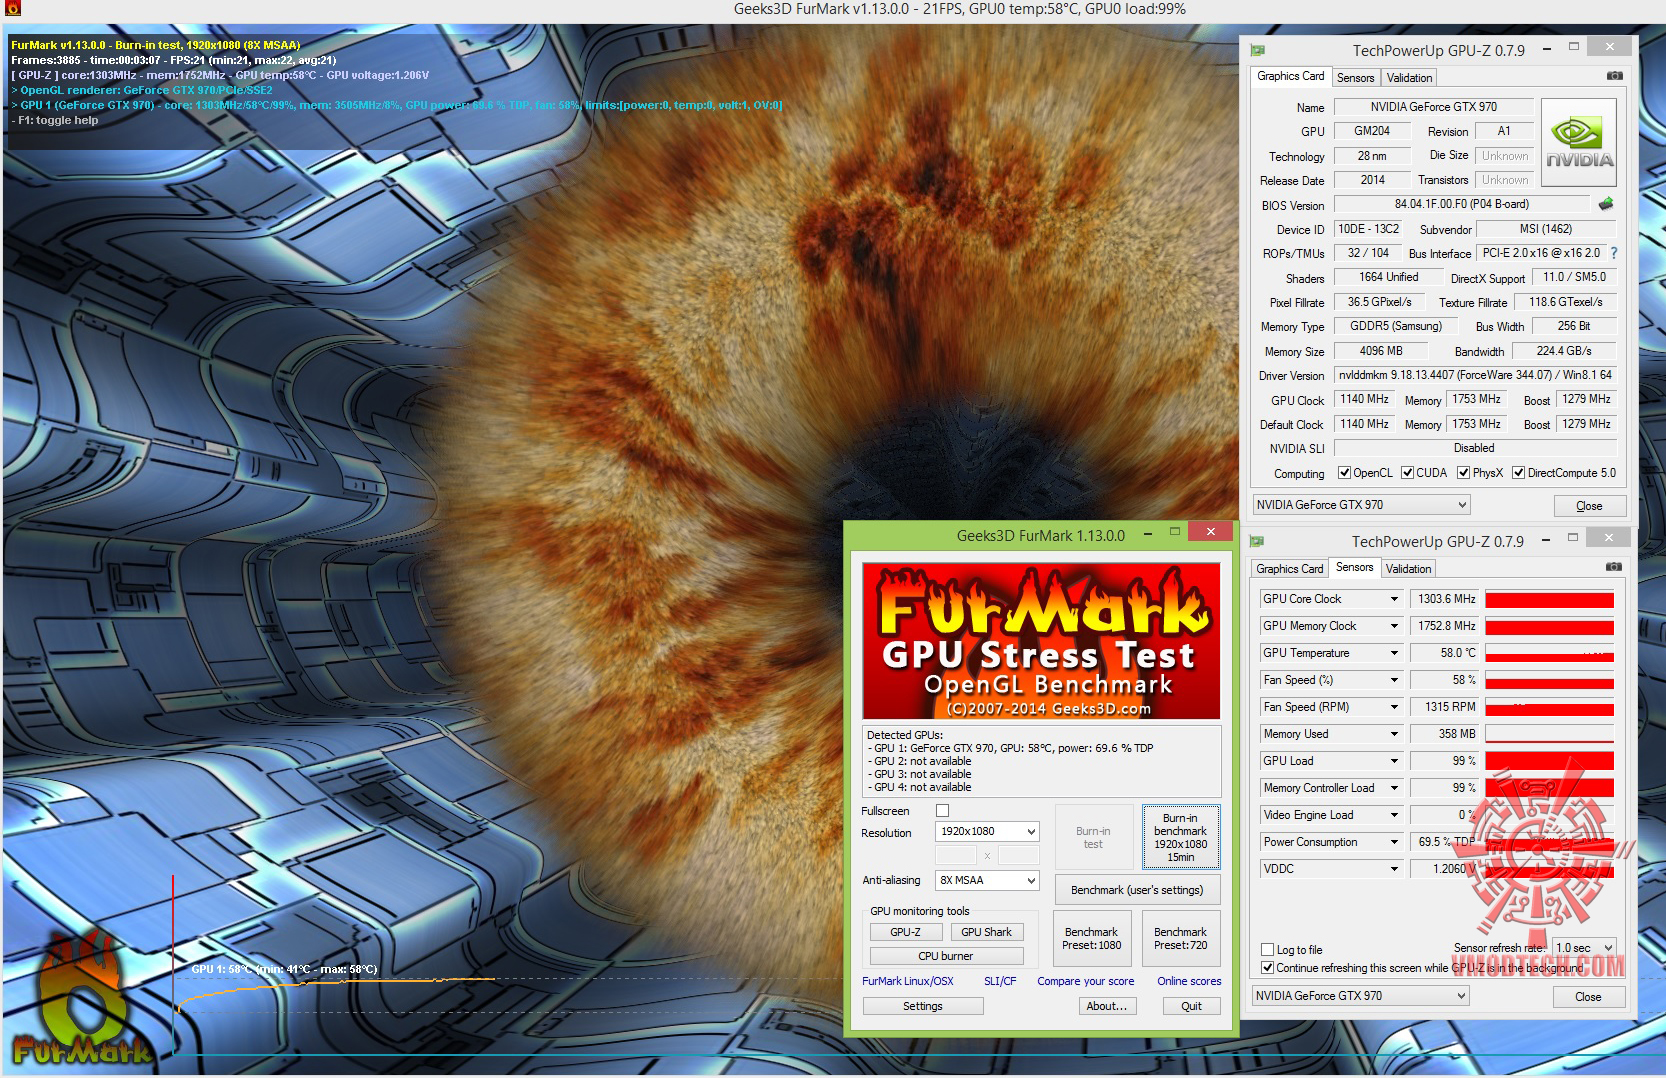Click the camera screenshot icon in upper GPU-Z window

point(1614,76)
